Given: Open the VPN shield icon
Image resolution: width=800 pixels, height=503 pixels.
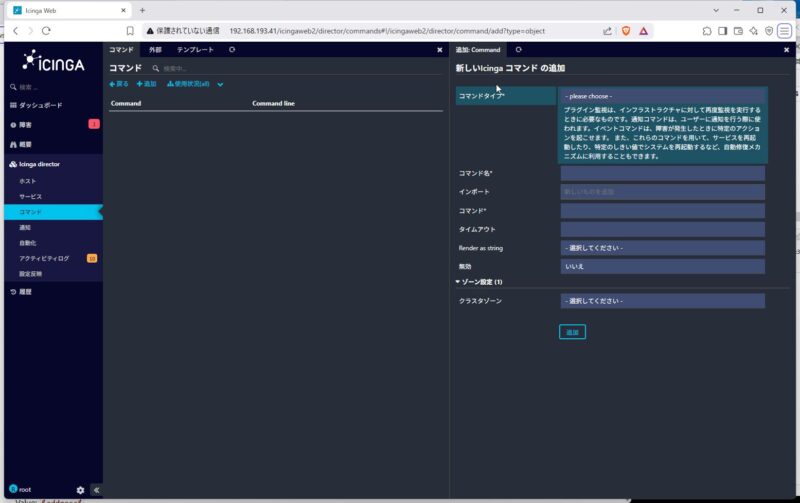Looking at the screenshot, I should (x=769, y=31).
